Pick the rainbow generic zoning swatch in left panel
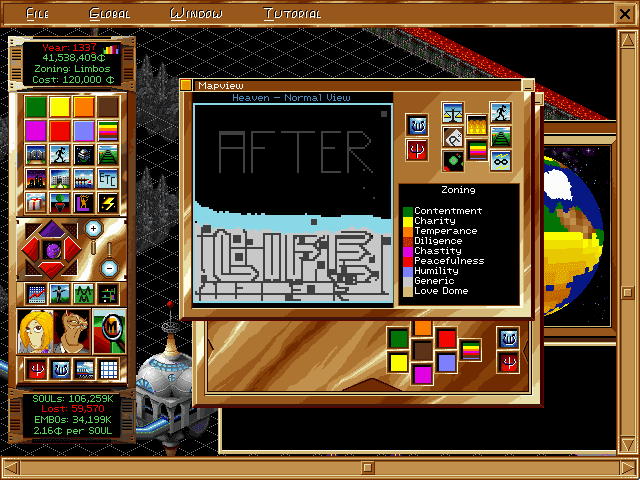The image size is (640, 480). coord(108,131)
